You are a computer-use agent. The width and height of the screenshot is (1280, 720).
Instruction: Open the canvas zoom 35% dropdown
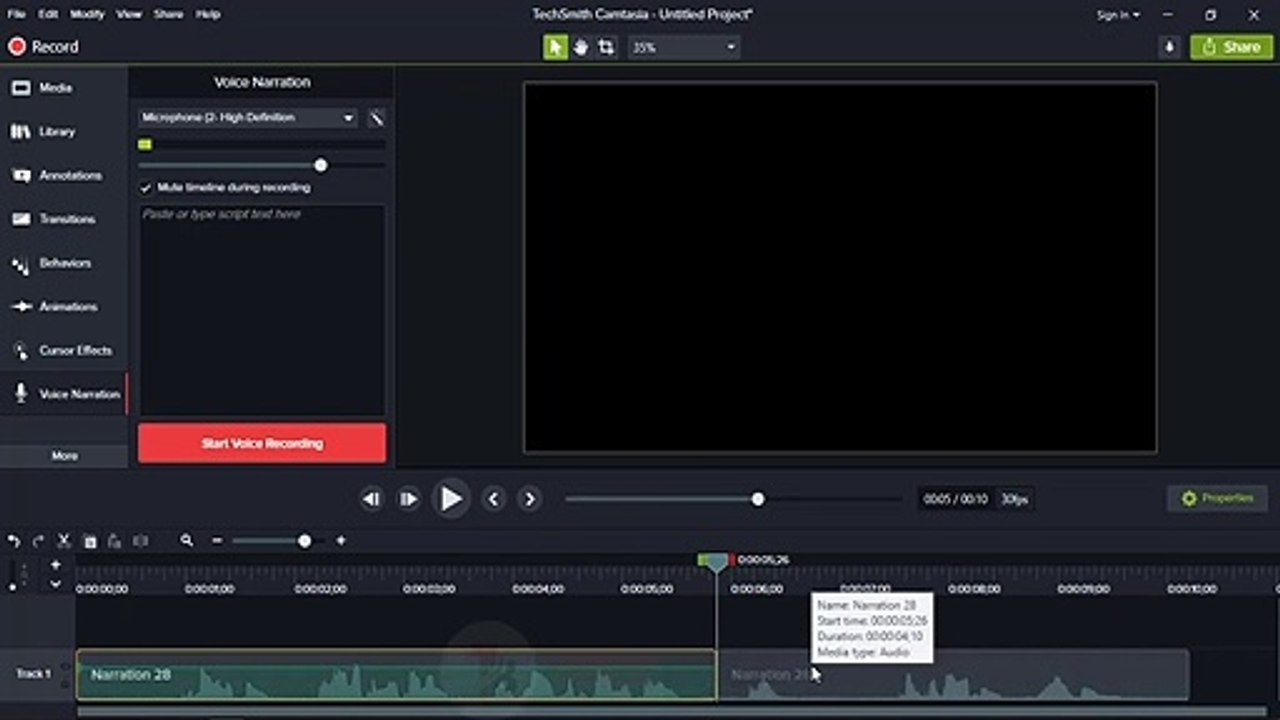click(x=684, y=47)
